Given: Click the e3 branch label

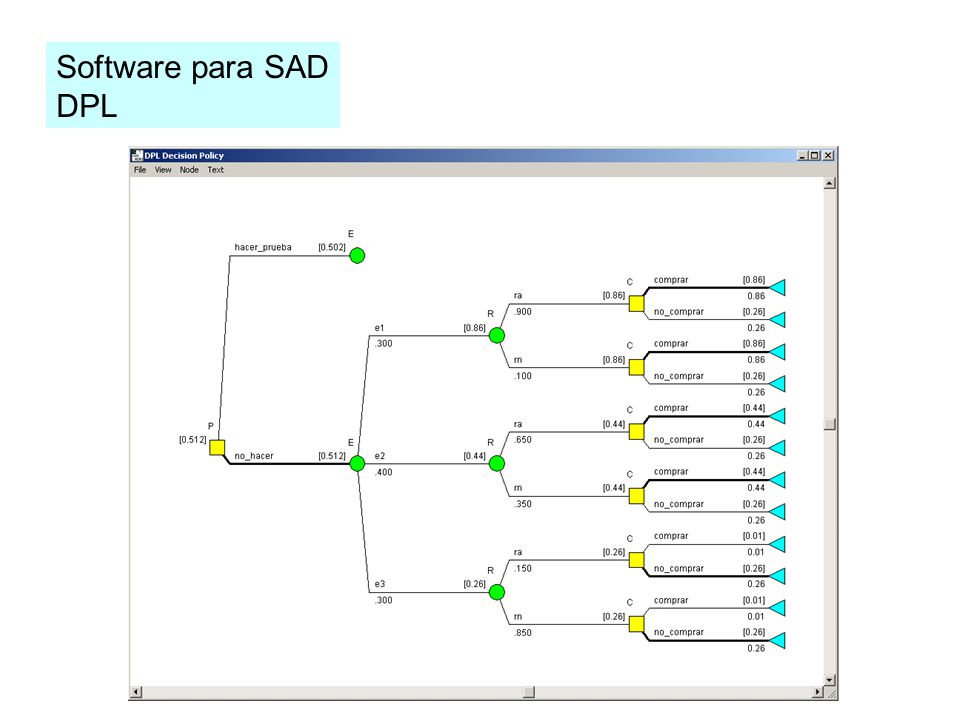Looking at the screenshot, I should pyautogui.click(x=380, y=584).
